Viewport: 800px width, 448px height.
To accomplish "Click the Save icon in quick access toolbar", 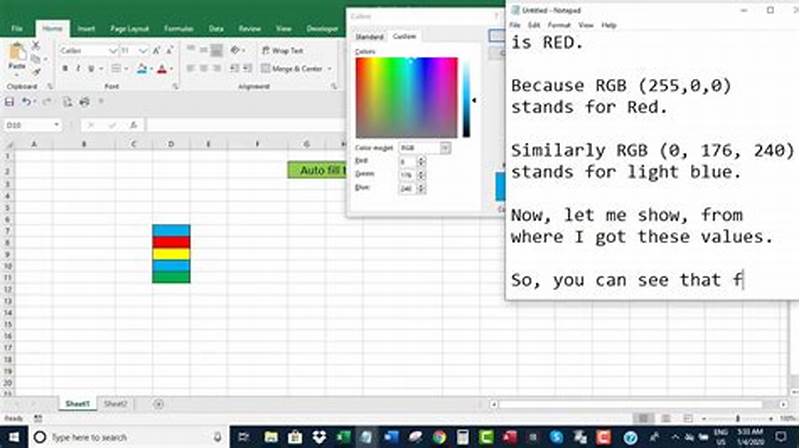I will click(x=9, y=102).
